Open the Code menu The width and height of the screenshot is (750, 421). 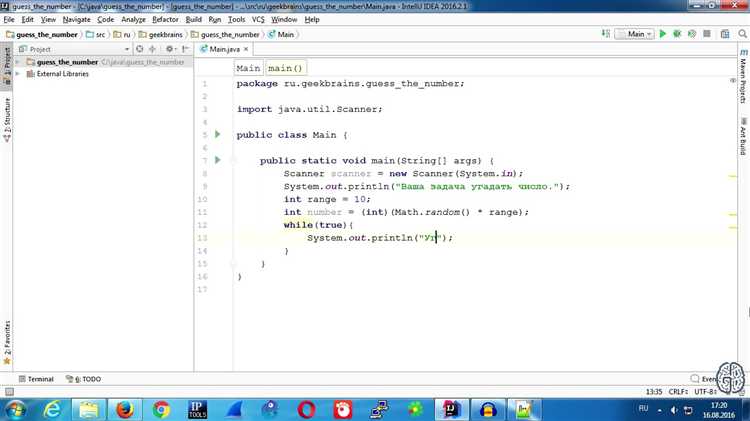[106, 20]
